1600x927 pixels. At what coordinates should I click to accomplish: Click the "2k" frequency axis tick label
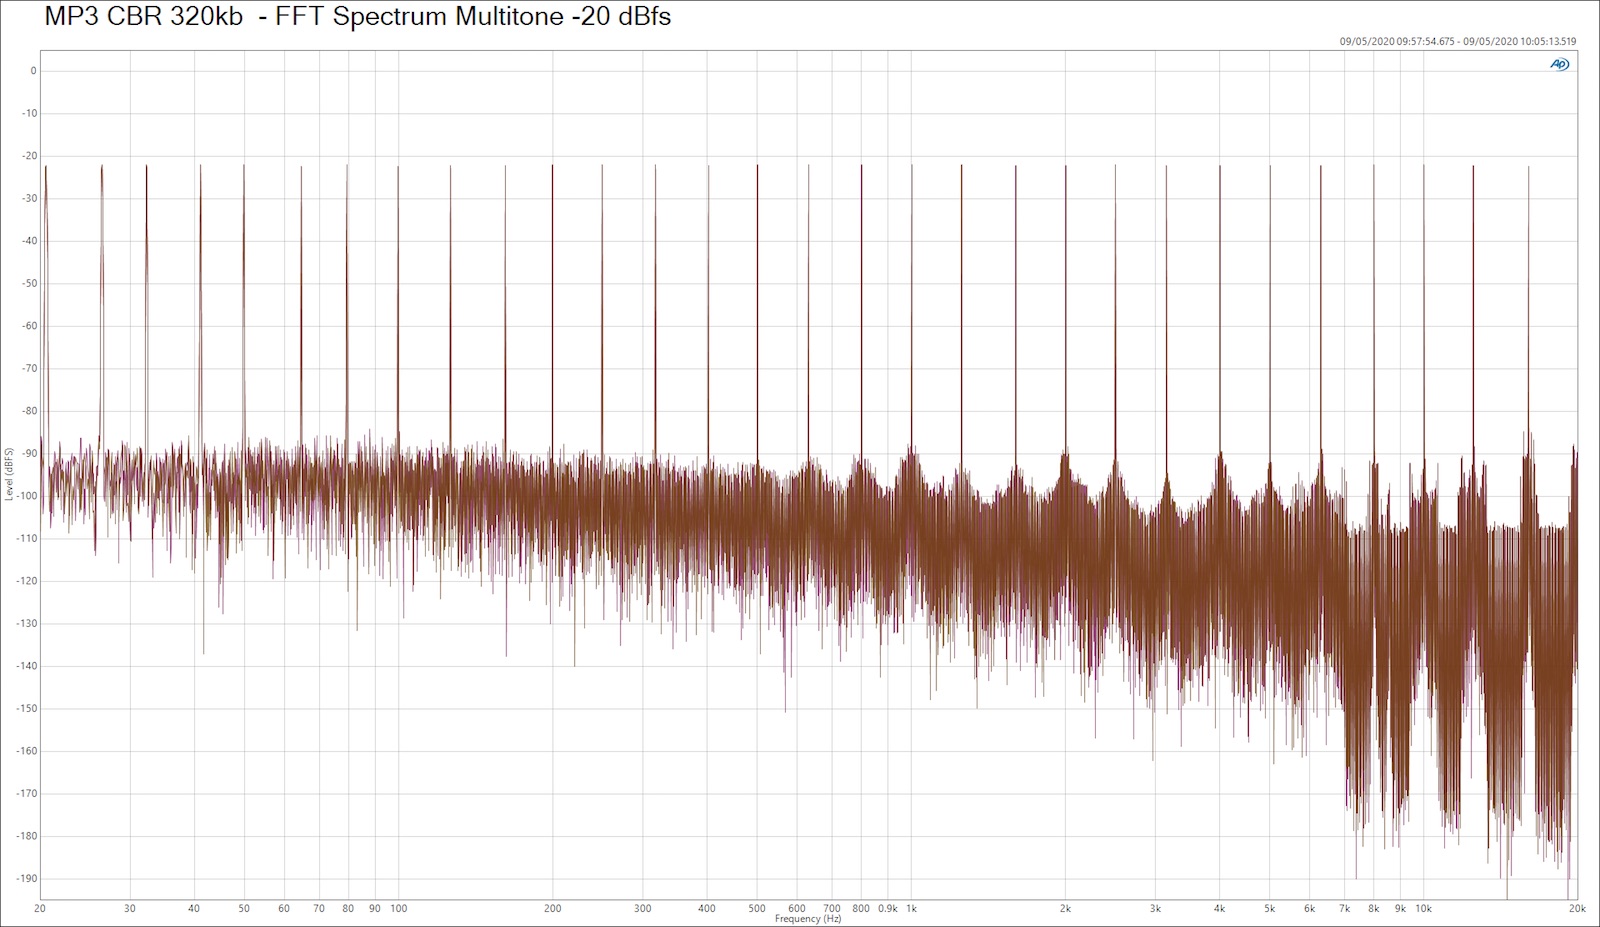1066,909
